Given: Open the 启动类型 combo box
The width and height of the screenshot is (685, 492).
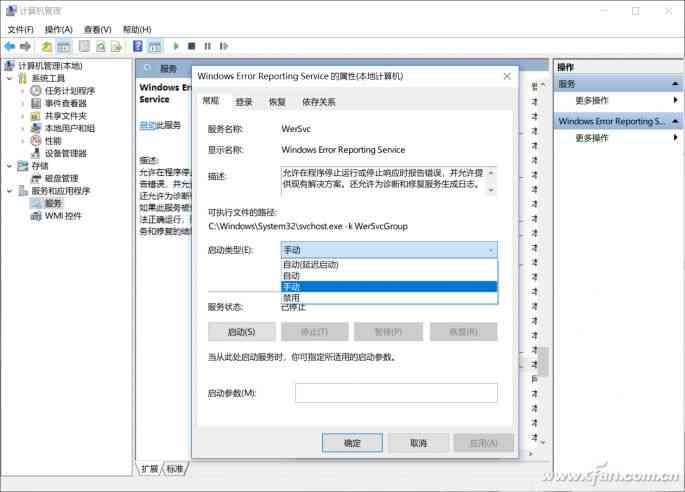Looking at the screenshot, I should (x=389, y=250).
